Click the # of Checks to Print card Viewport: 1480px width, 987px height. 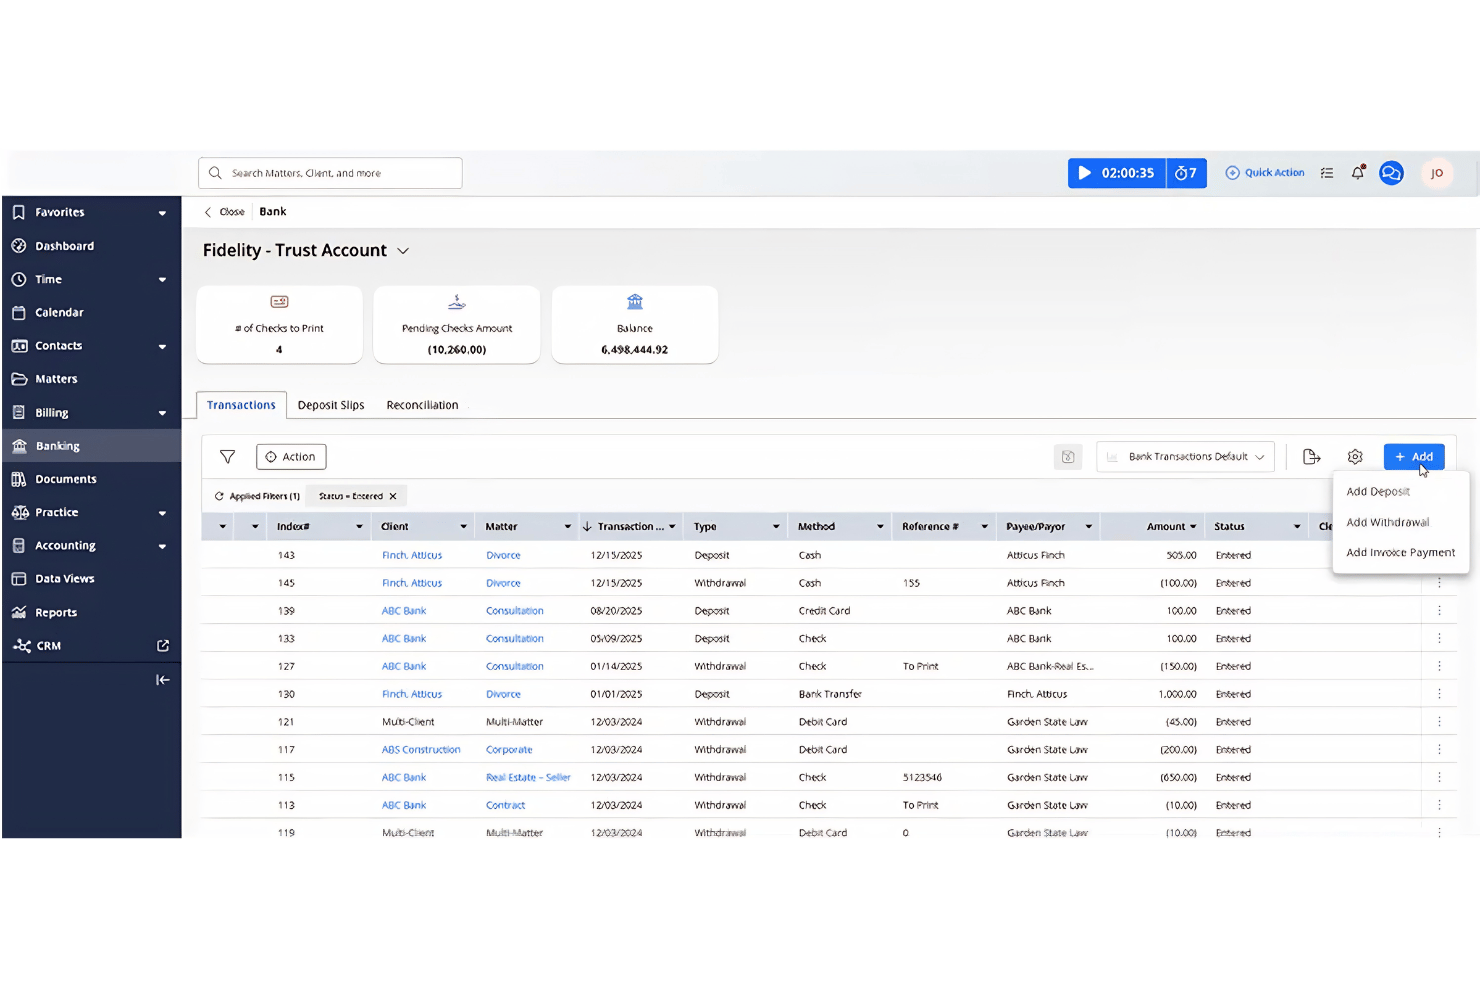point(279,325)
